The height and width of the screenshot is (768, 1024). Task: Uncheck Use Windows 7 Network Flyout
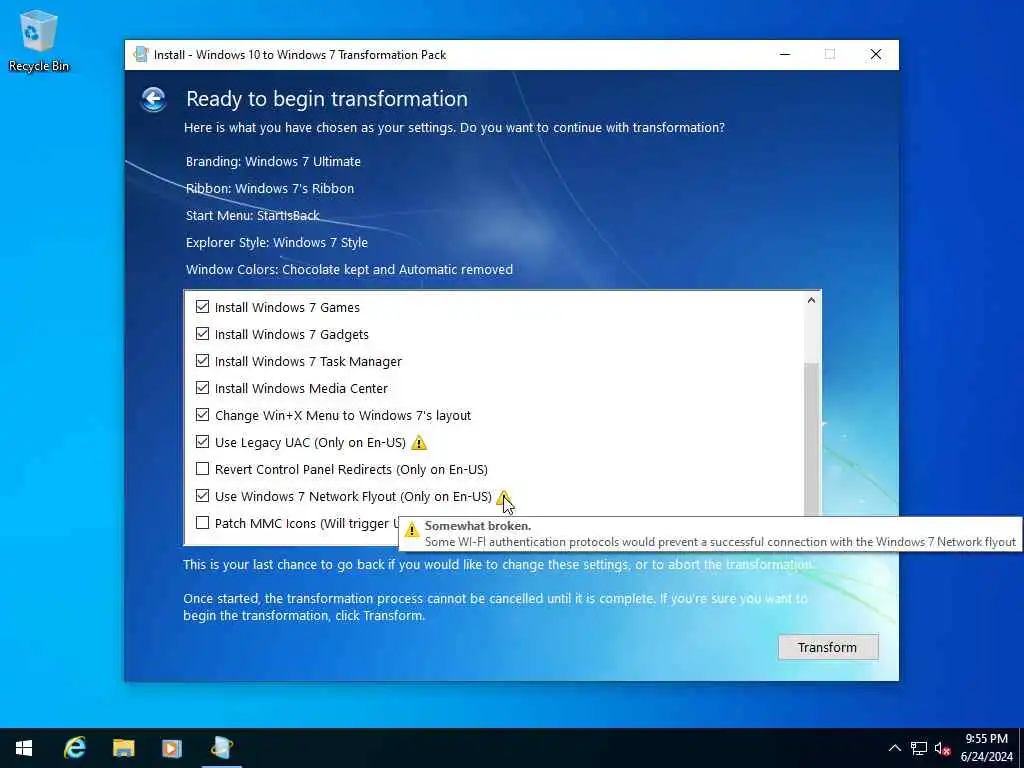(x=202, y=496)
